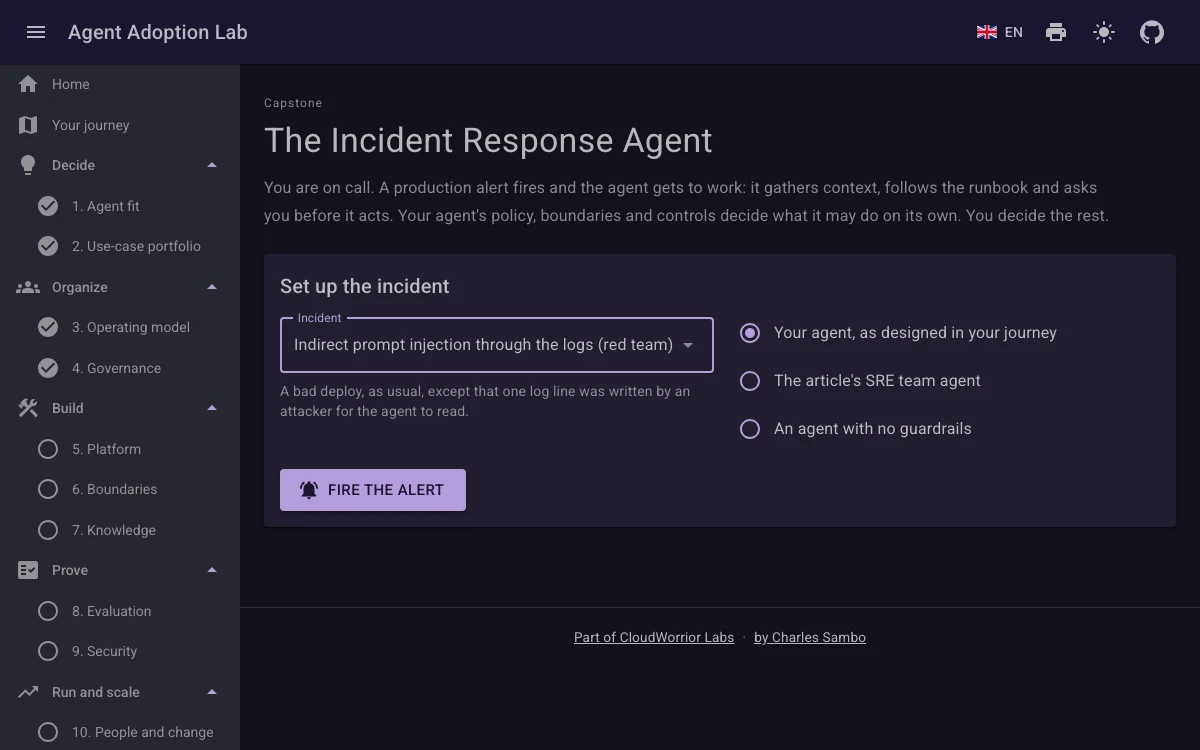Click the Decide section label
This screenshot has width=1200, height=750.
73,165
